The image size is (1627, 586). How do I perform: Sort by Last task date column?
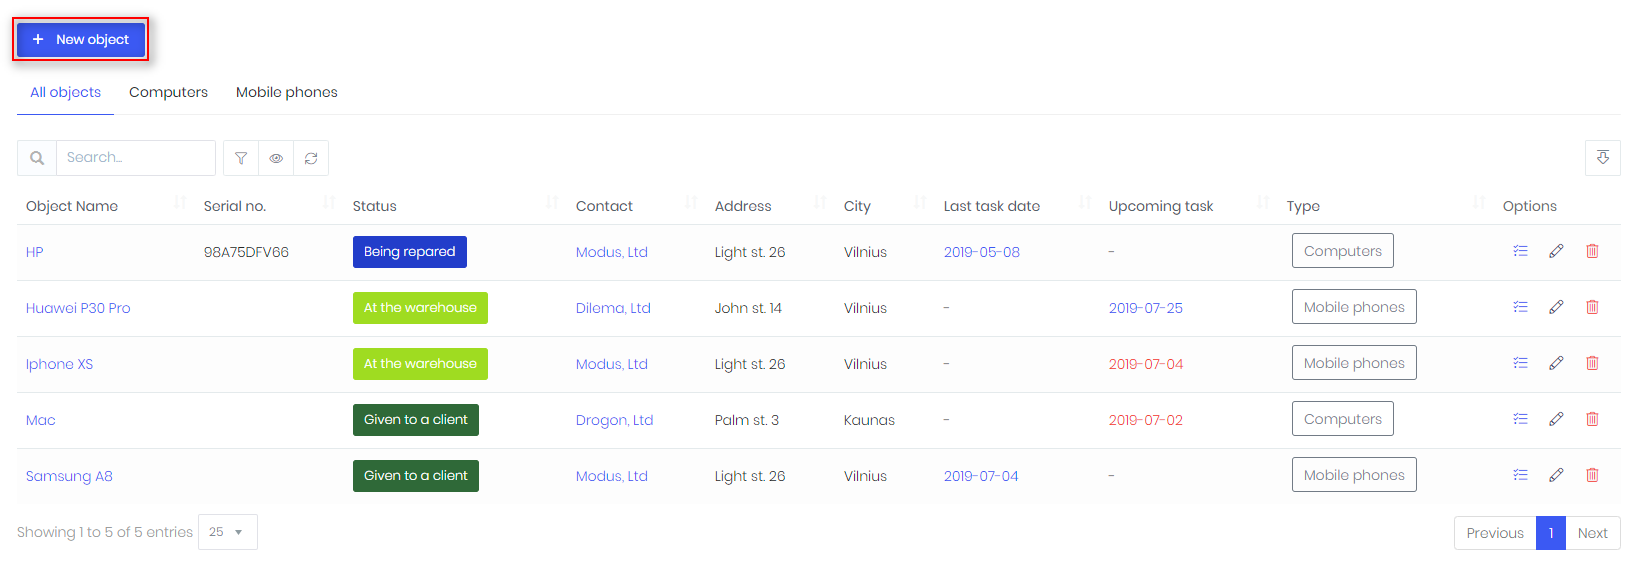click(x=1018, y=205)
